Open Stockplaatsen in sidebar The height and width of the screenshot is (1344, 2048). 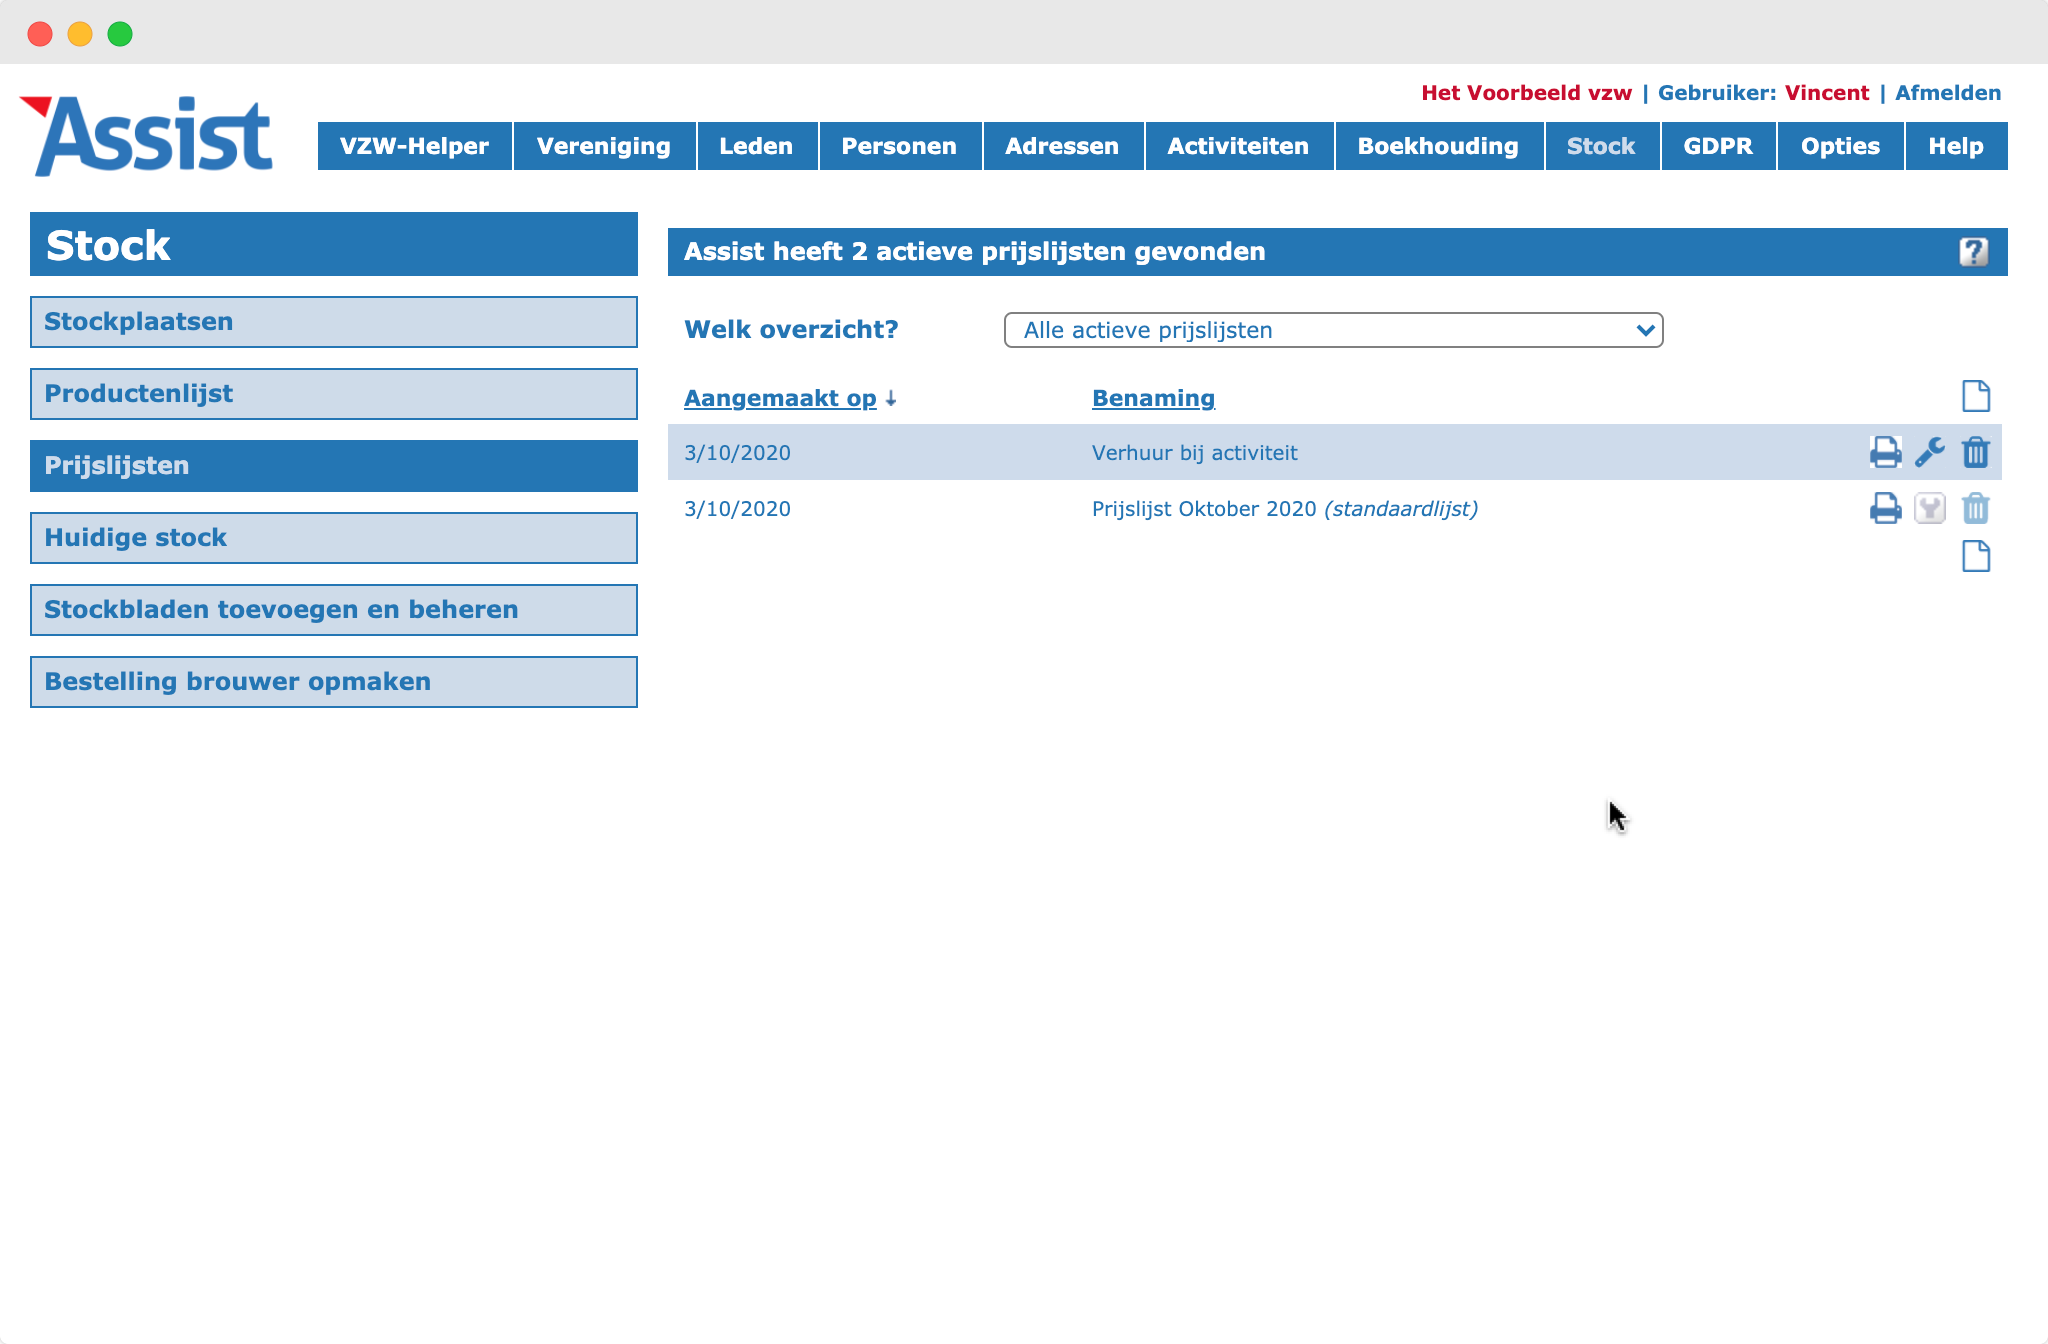(334, 322)
